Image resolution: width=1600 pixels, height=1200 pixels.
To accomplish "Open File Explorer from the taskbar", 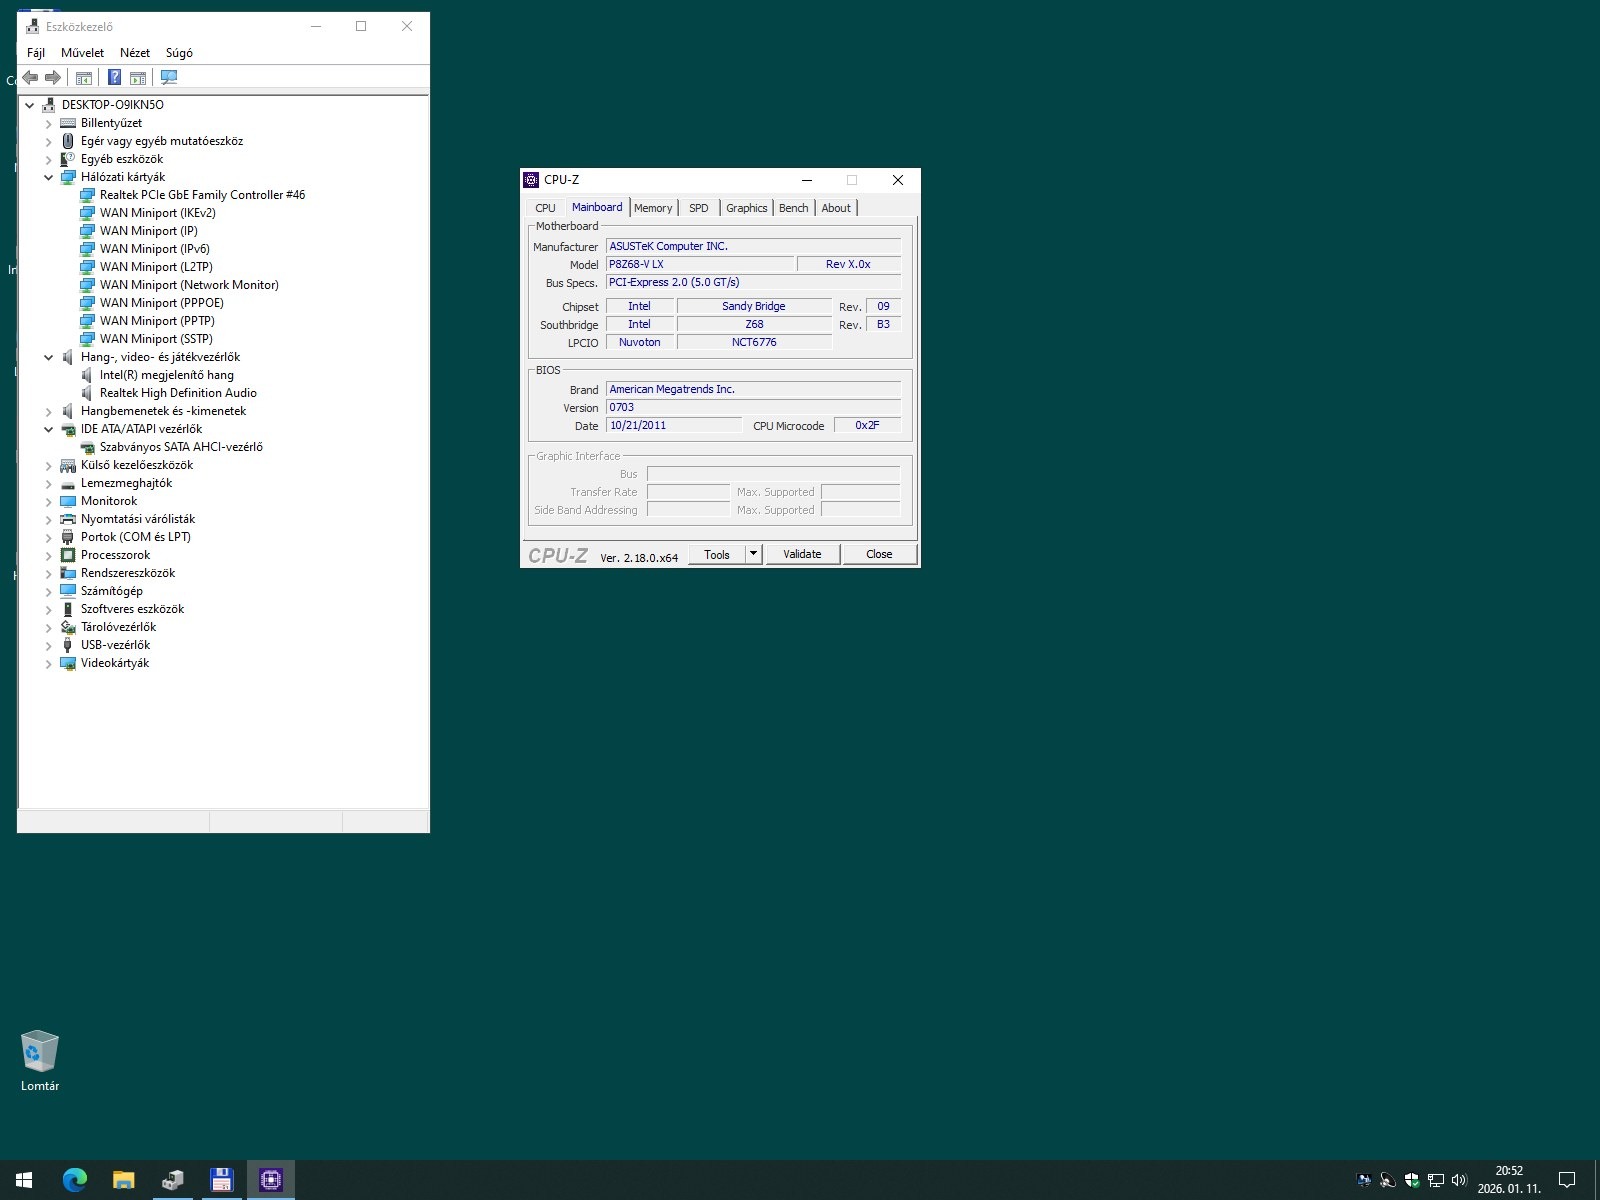I will [x=123, y=1180].
